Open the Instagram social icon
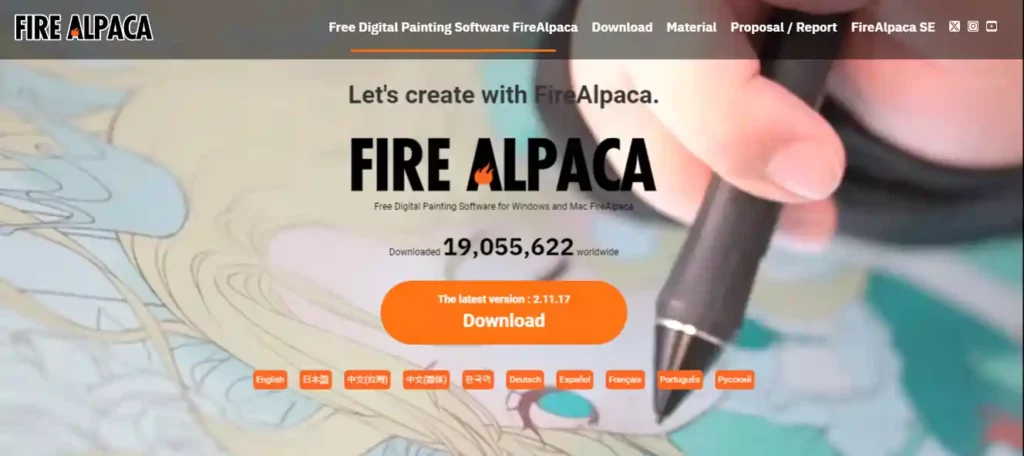Image resolution: width=1024 pixels, height=456 pixels. (973, 27)
